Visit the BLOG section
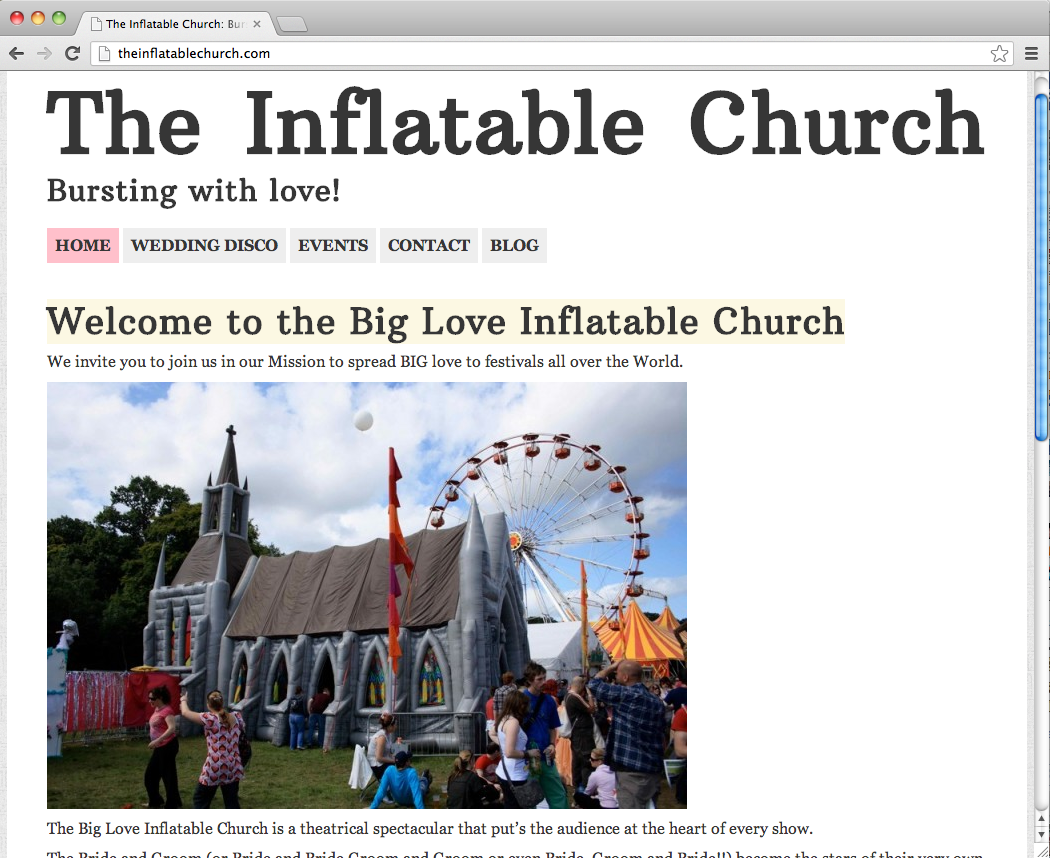This screenshot has height=858, width=1050. (x=514, y=246)
